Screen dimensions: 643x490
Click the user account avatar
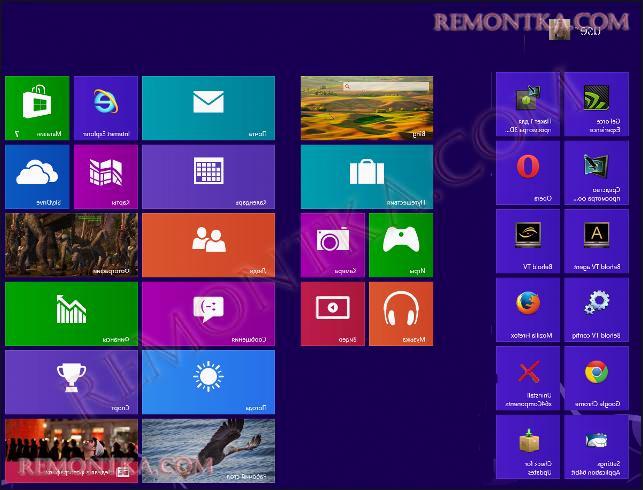[x=560, y=30]
